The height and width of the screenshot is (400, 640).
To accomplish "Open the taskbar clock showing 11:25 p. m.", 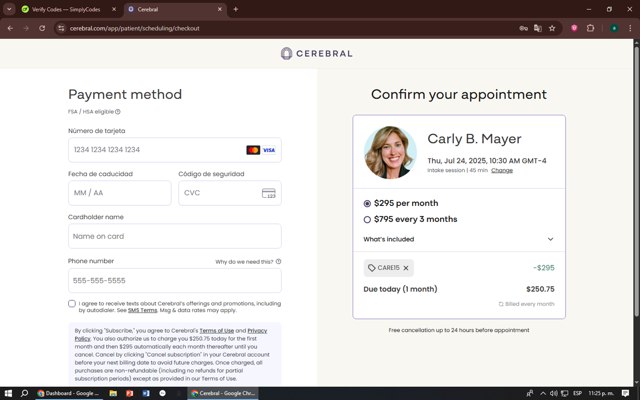I will tap(601, 393).
